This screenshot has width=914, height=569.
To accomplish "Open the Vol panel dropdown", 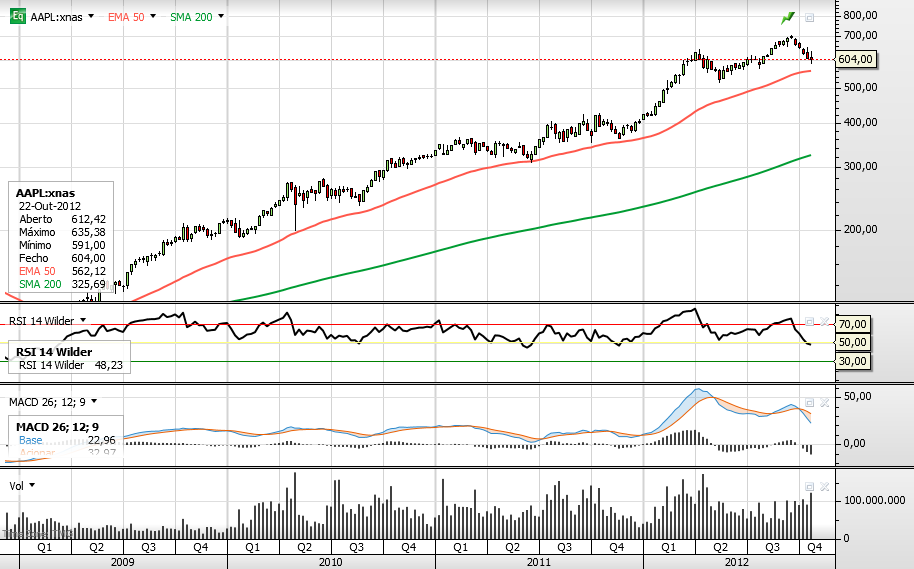I will click(32, 485).
